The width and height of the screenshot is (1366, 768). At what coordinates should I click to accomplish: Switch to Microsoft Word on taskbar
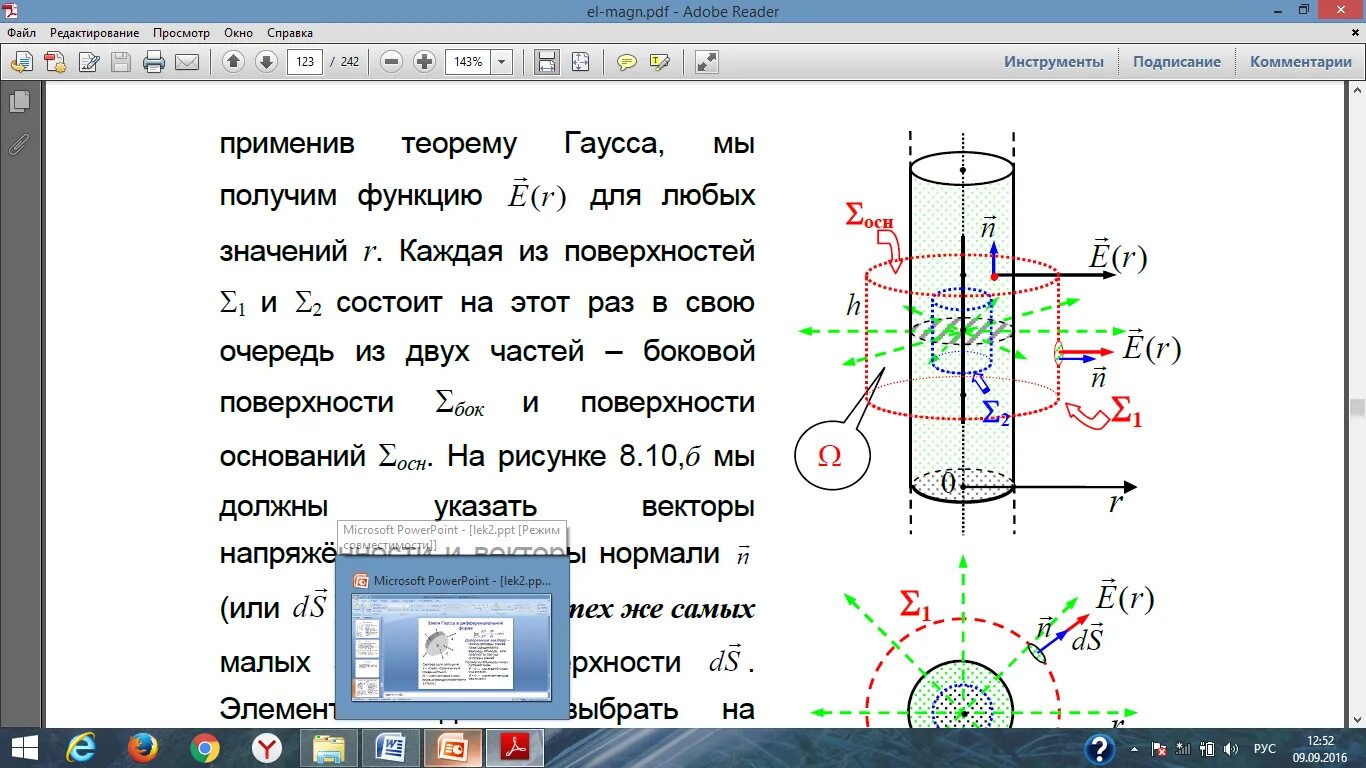click(x=391, y=748)
